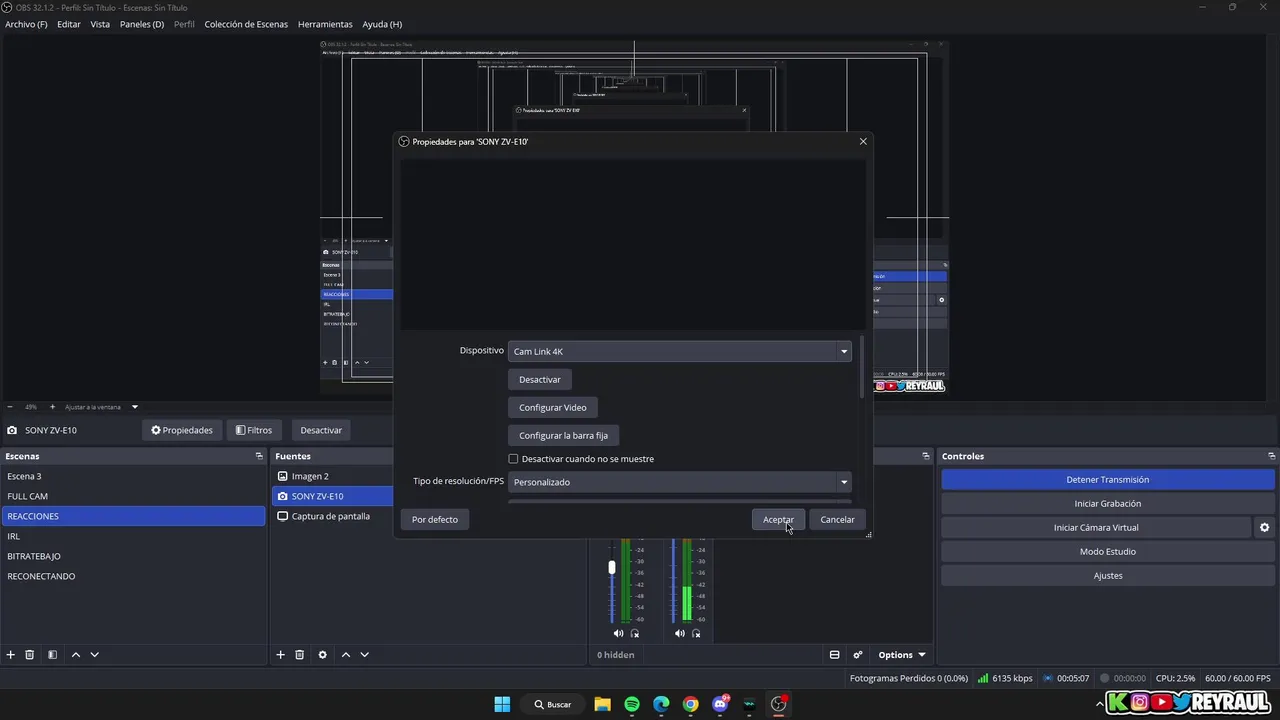1280x720 pixels.
Task: Move the selected source up in Fuentes
Action: click(x=345, y=655)
